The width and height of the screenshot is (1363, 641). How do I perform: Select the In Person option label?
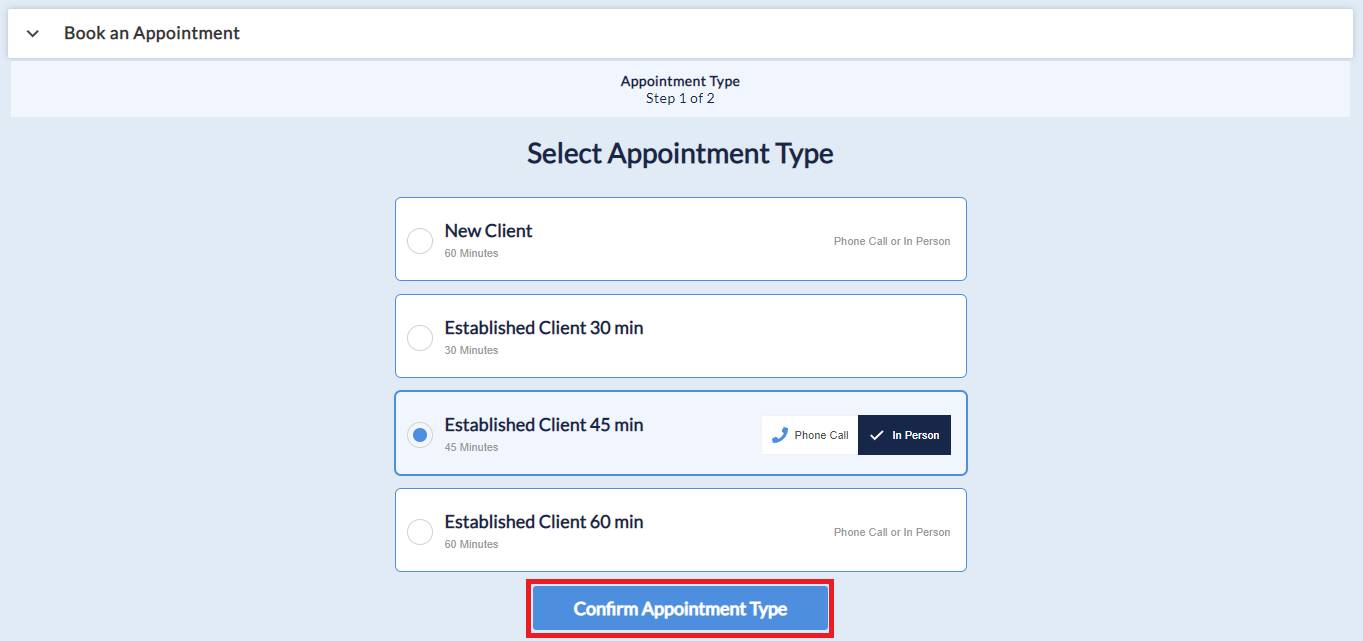click(915, 435)
